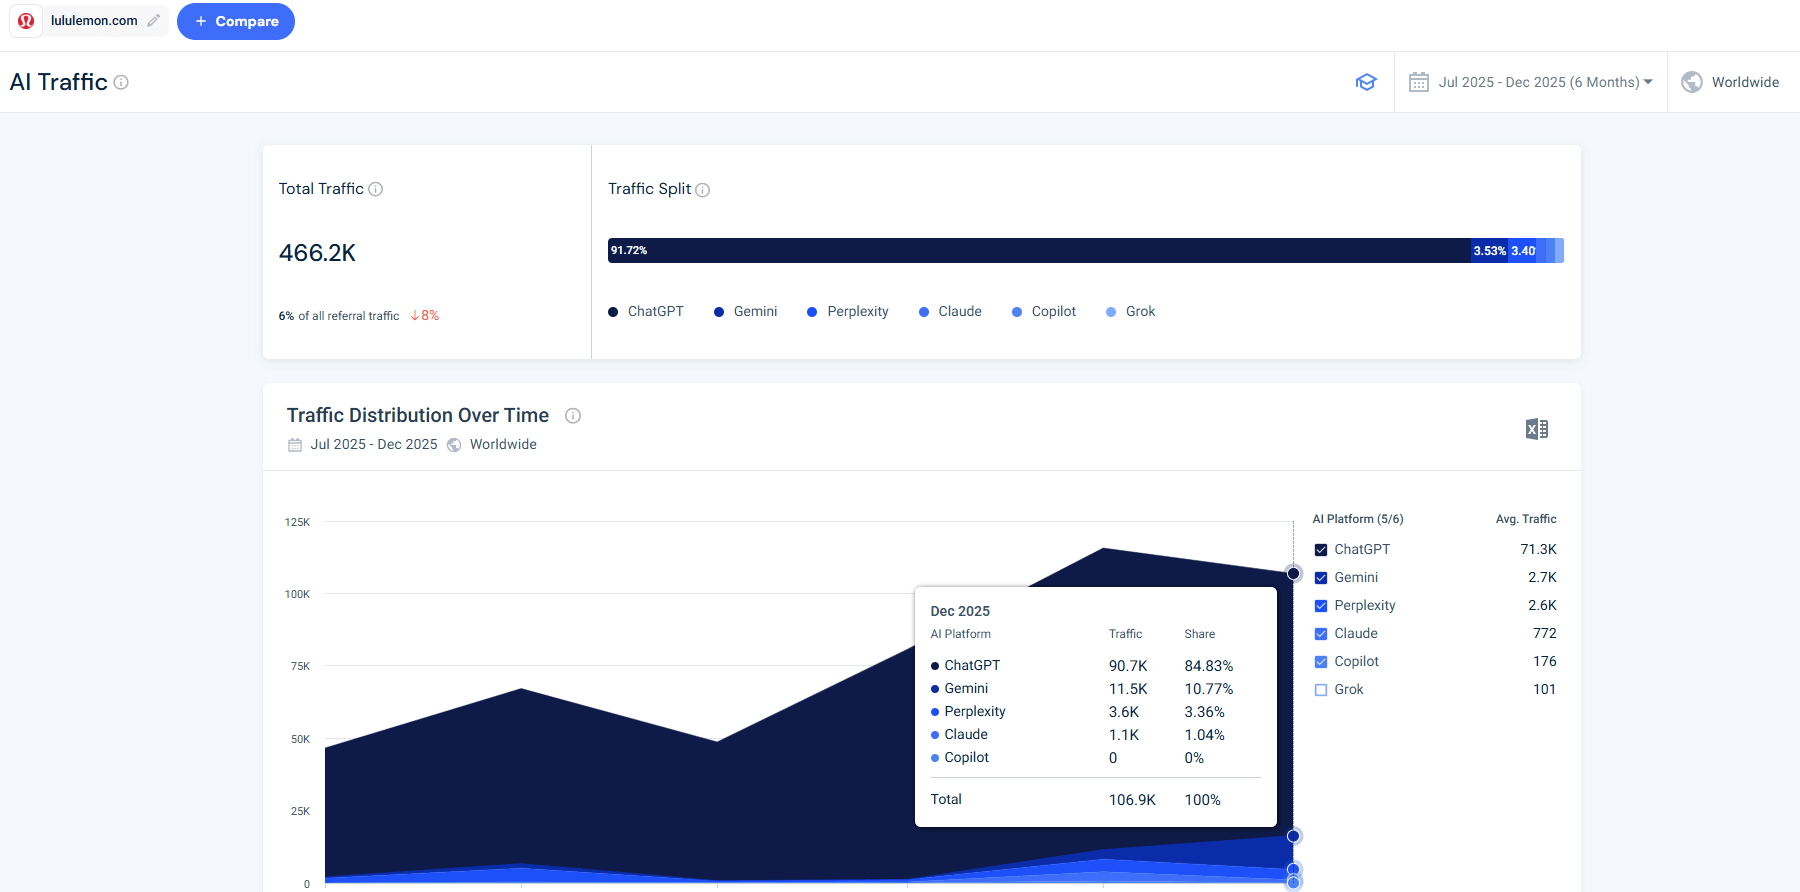Show the Traffic Split info tooltip icon
This screenshot has height=892, width=1800.
[x=703, y=190]
